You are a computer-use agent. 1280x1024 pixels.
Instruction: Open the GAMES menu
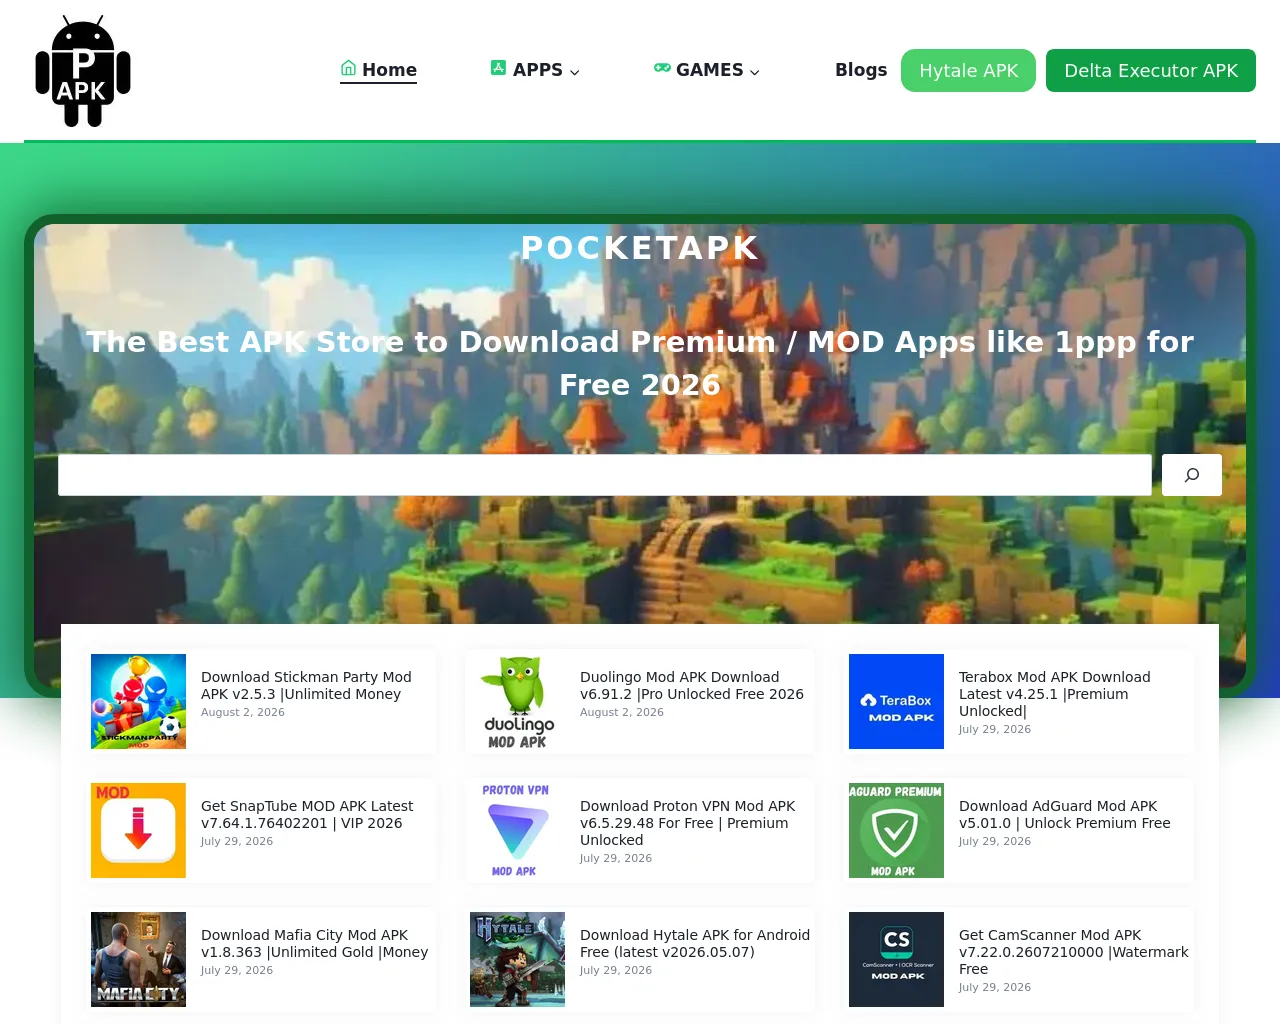pos(707,70)
